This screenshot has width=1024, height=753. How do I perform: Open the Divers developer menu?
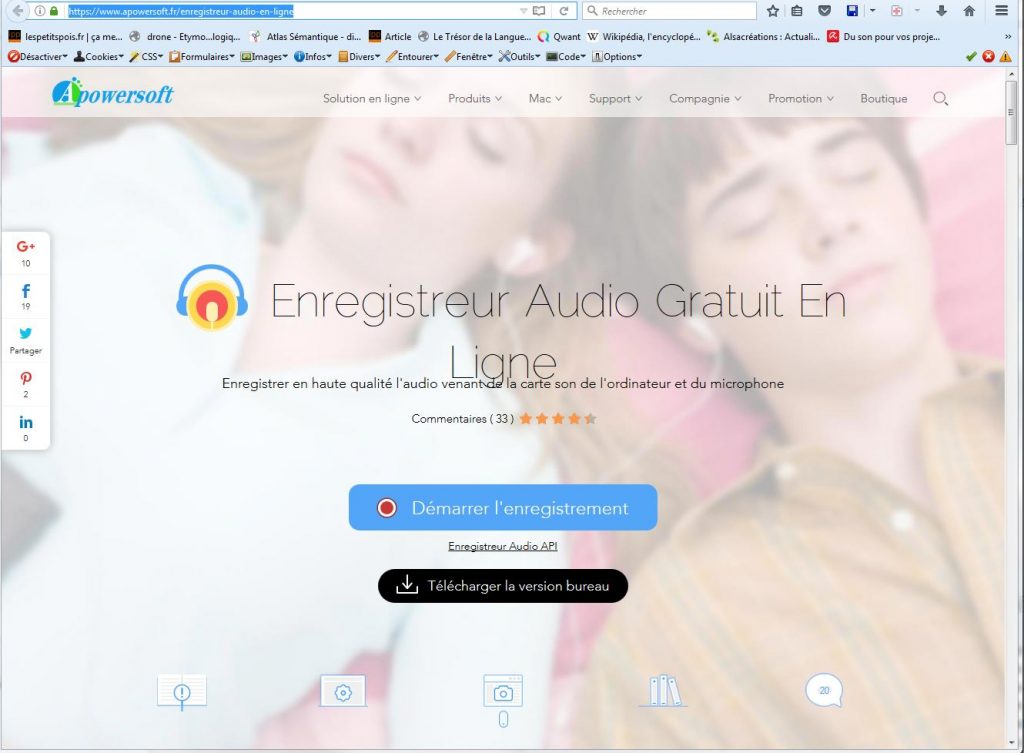click(x=359, y=56)
